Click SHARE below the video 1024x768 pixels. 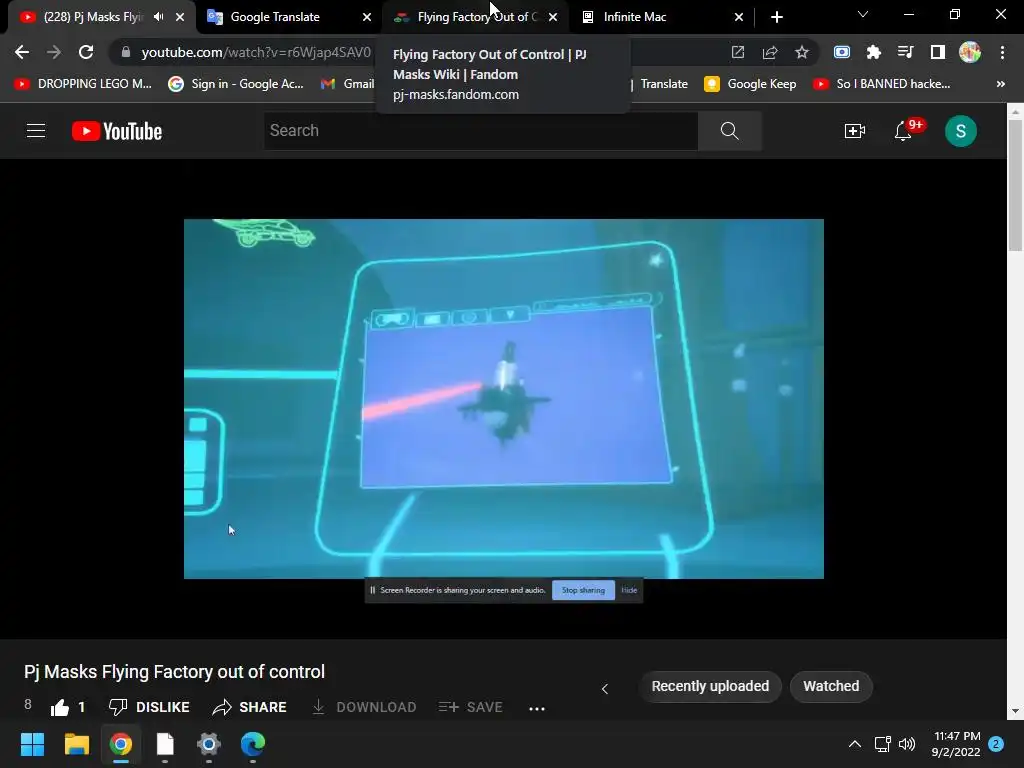[x=249, y=707]
